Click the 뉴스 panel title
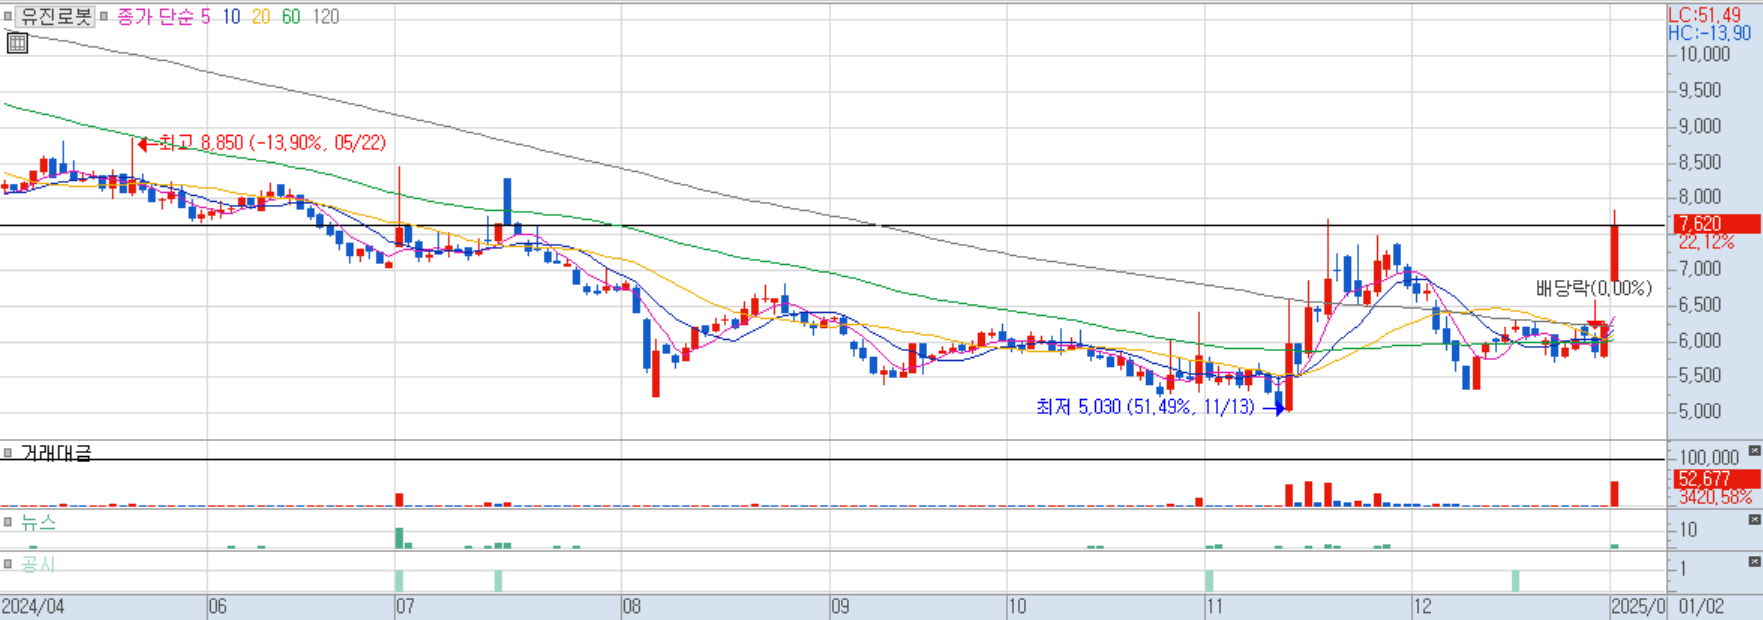 pyautogui.click(x=38, y=522)
